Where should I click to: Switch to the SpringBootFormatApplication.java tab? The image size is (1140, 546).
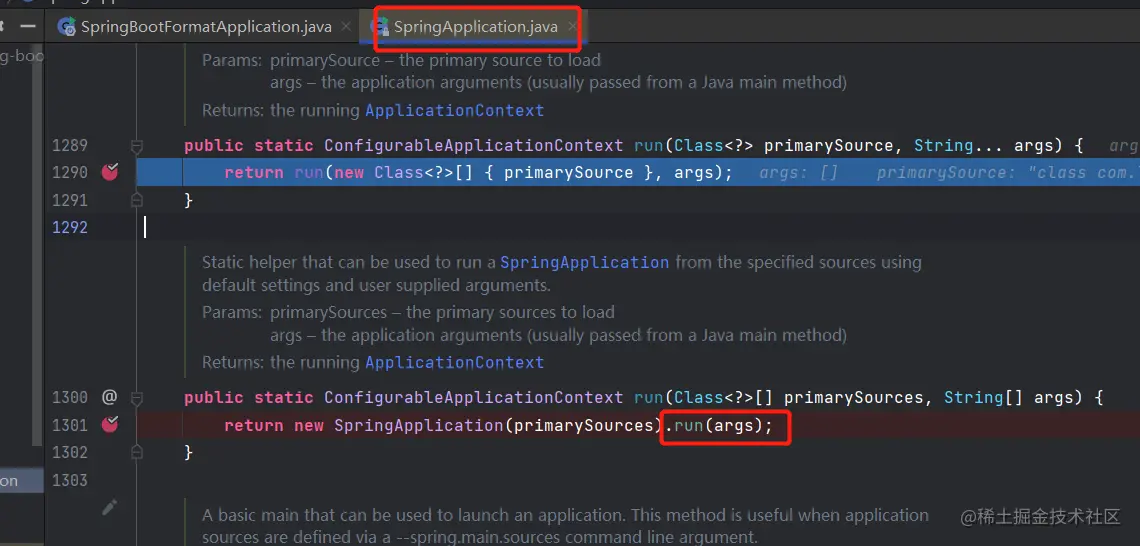point(206,27)
